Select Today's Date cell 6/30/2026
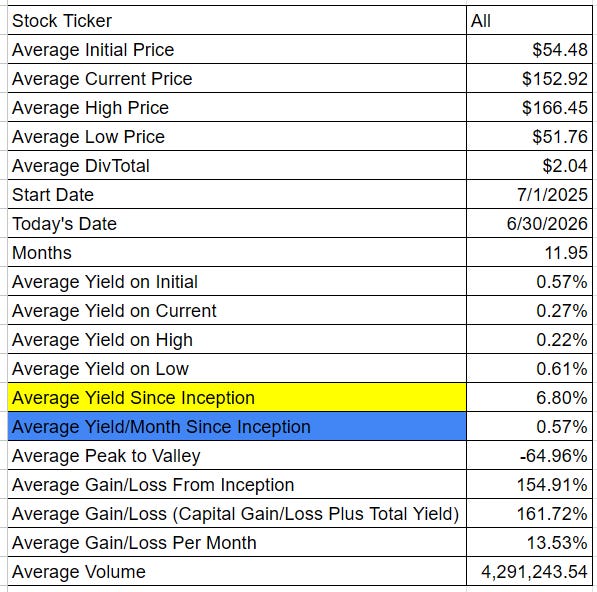 click(x=529, y=223)
